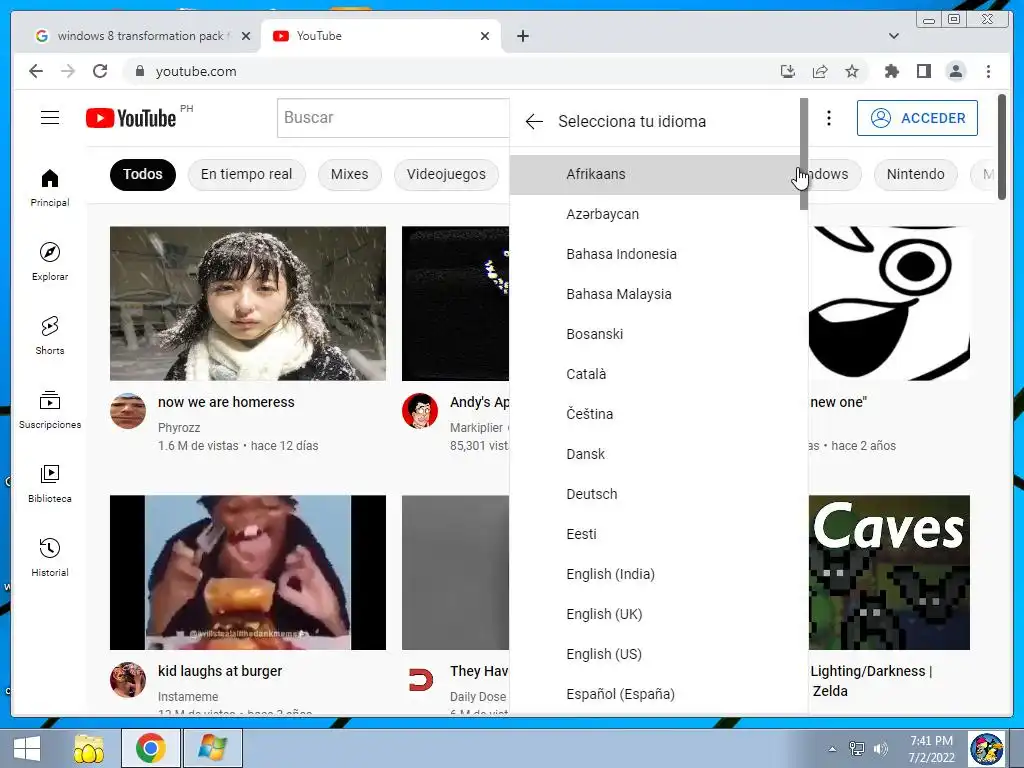Open Biblioteca in the sidebar
Image resolution: width=1024 pixels, height=768 pixels.
click(50, 483)
